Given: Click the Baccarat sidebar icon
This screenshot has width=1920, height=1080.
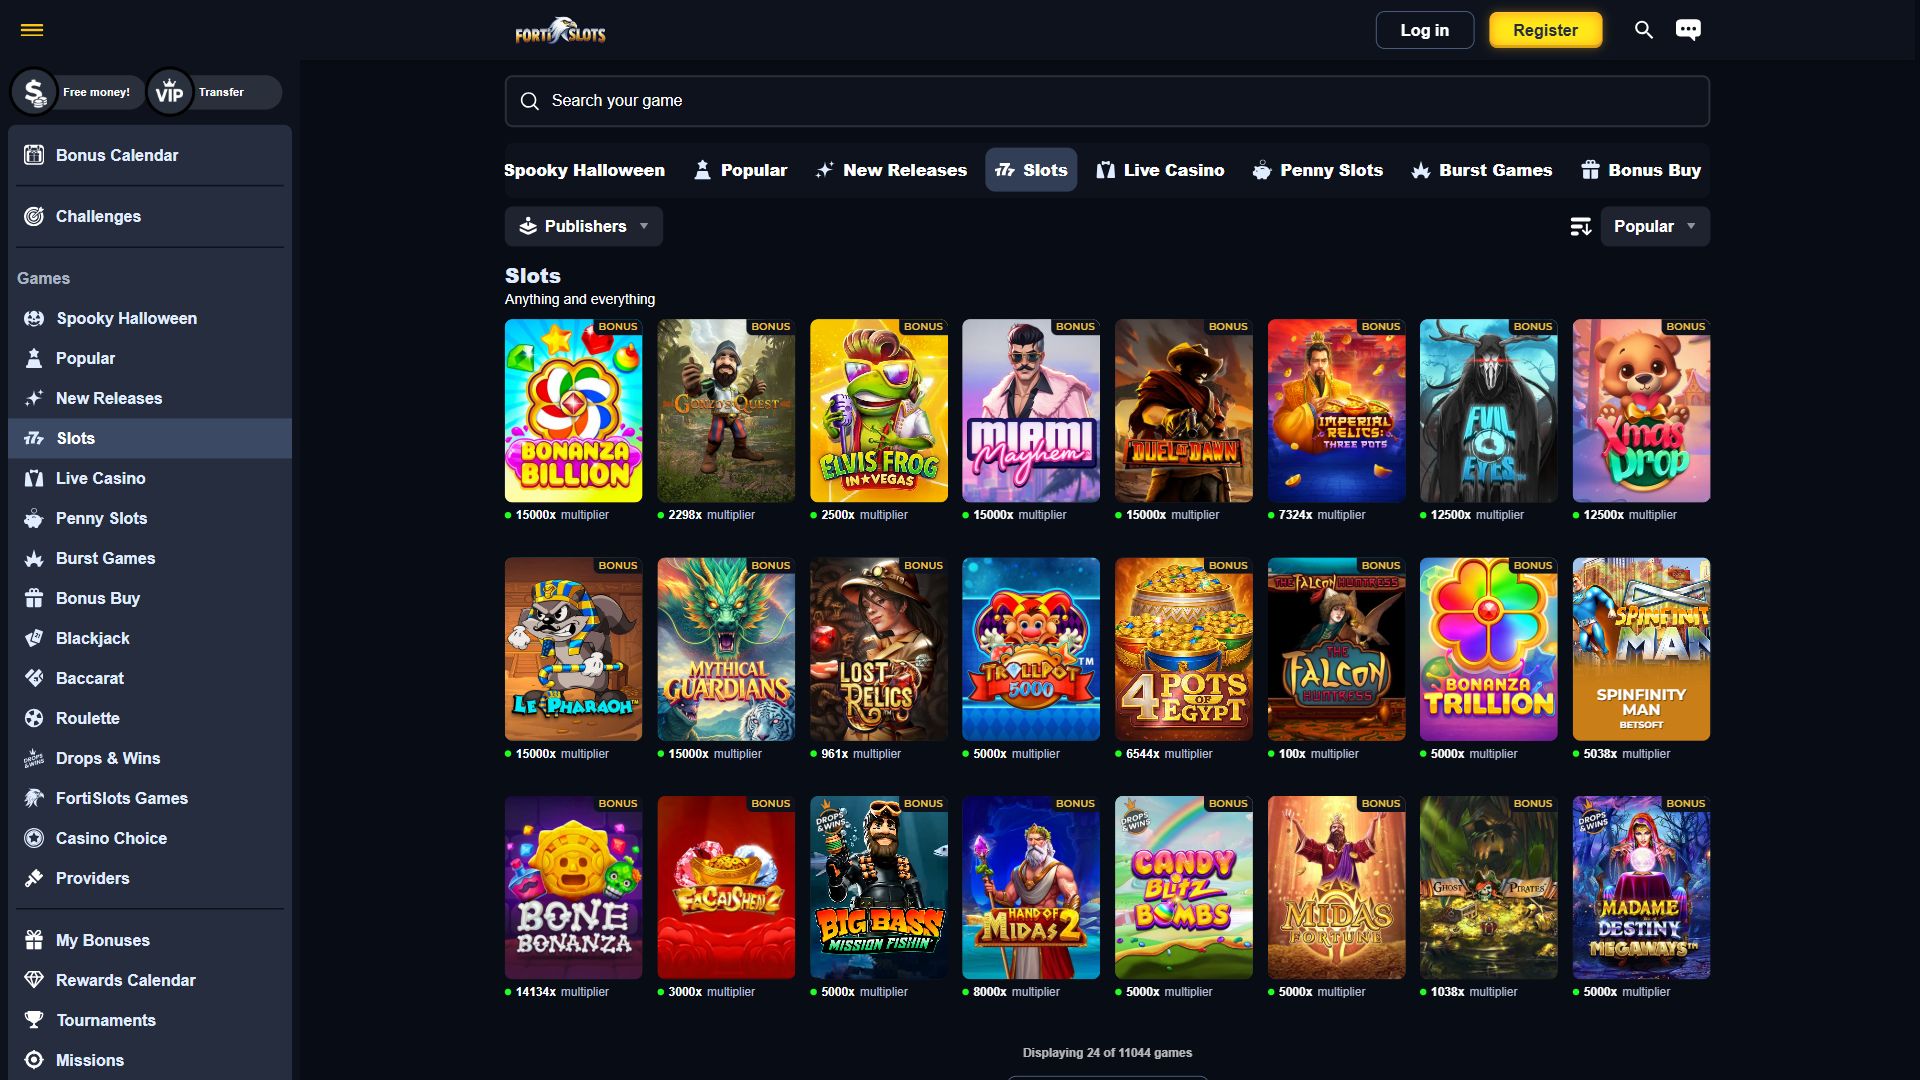Looking at the screenshot, I should coord(34,678).
